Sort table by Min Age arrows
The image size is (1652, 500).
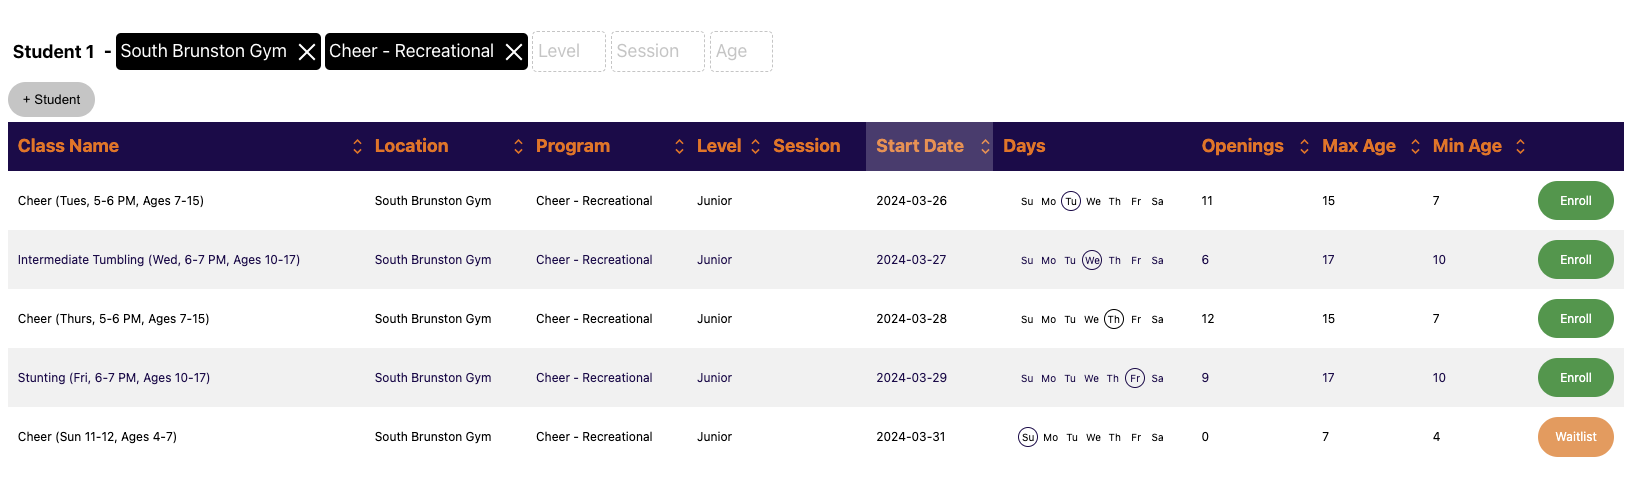(x=1520, y=147)
